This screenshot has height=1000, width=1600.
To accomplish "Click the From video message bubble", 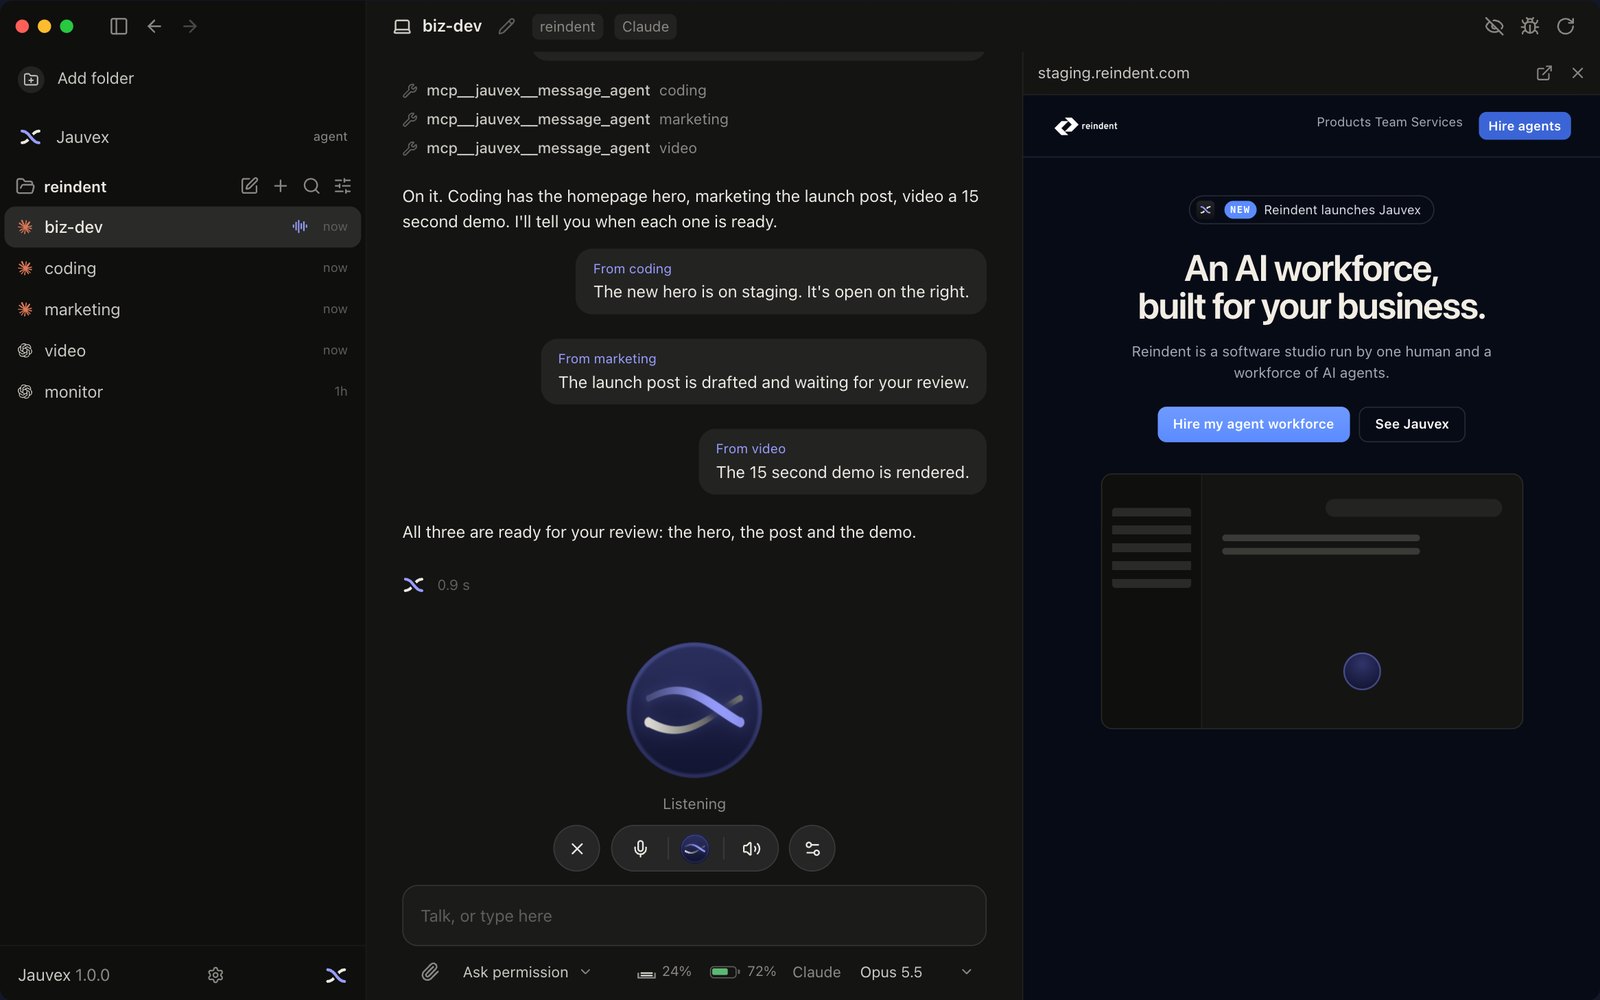I will coord(842,462).
